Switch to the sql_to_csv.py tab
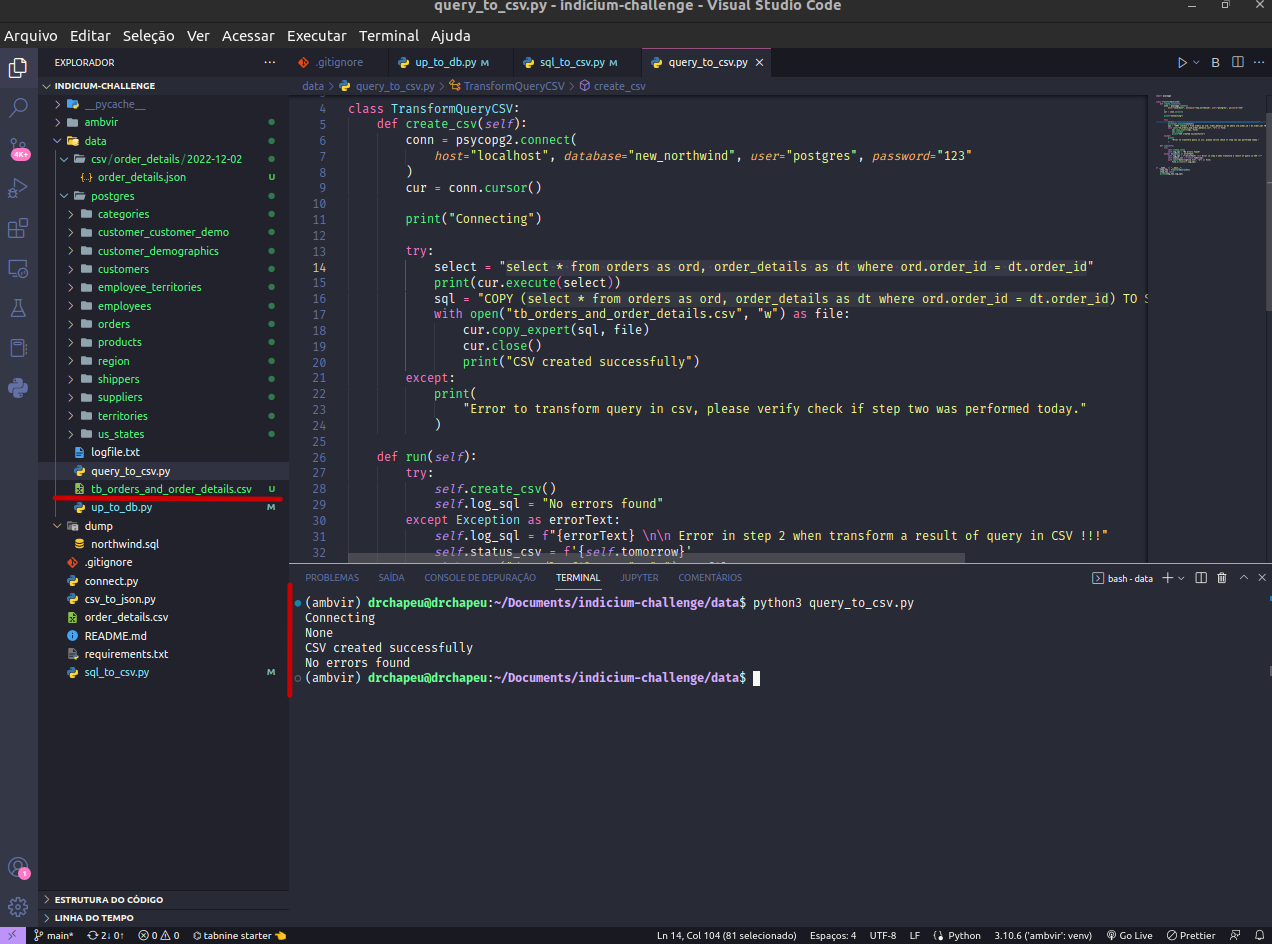 [573, 61]
